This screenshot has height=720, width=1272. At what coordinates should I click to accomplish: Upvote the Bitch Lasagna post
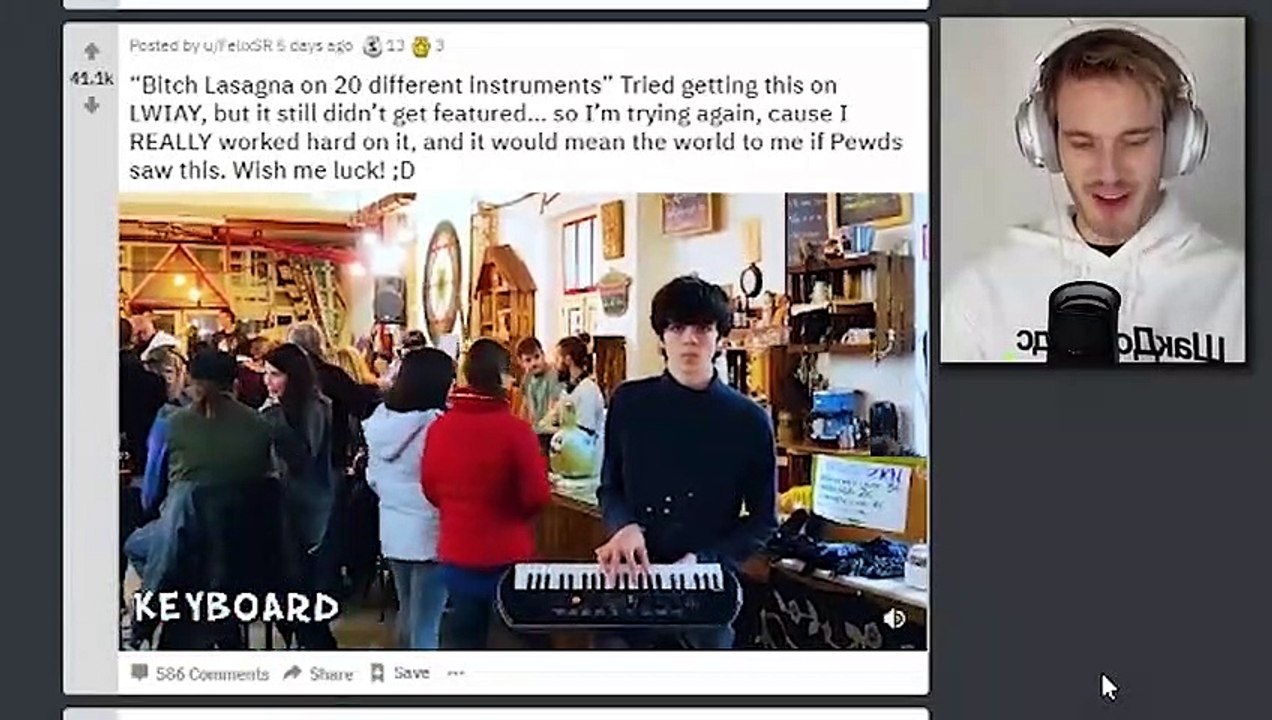pyautogui.click(x=91, y=52)
